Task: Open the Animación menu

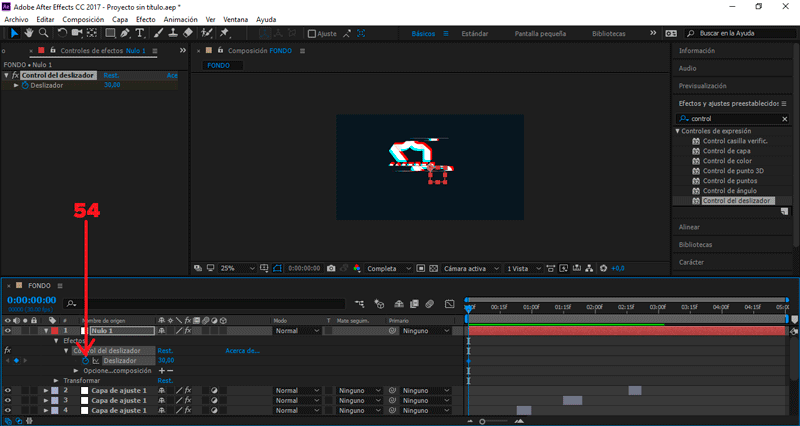Action: point(180,19)
